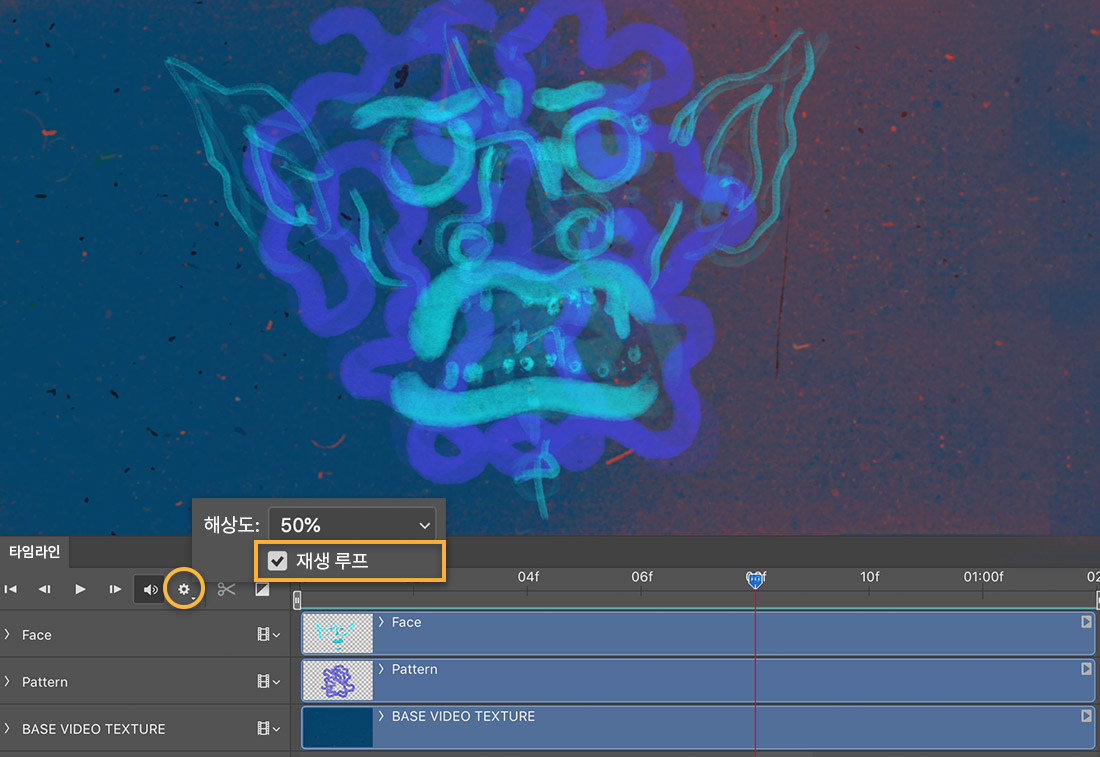1100x757 pixels.
Task: Expand Pattern clip chevron in timeline
Action: [x=381, y=669]
